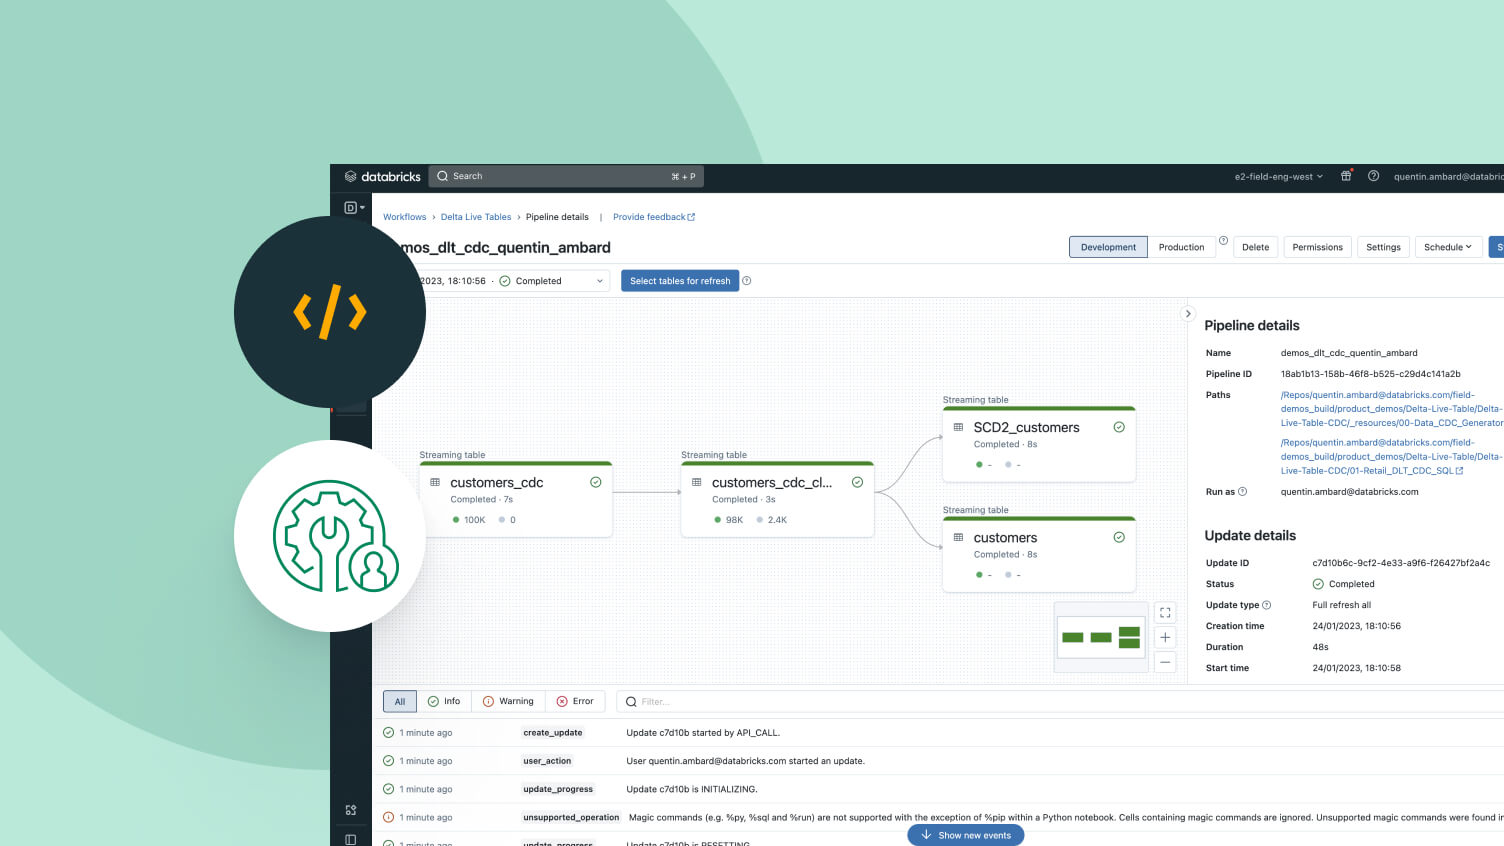Open the e2-field-eng-west workspace dropdown
This screenshot has width=1504, height=846.
tap(1279, 176)
